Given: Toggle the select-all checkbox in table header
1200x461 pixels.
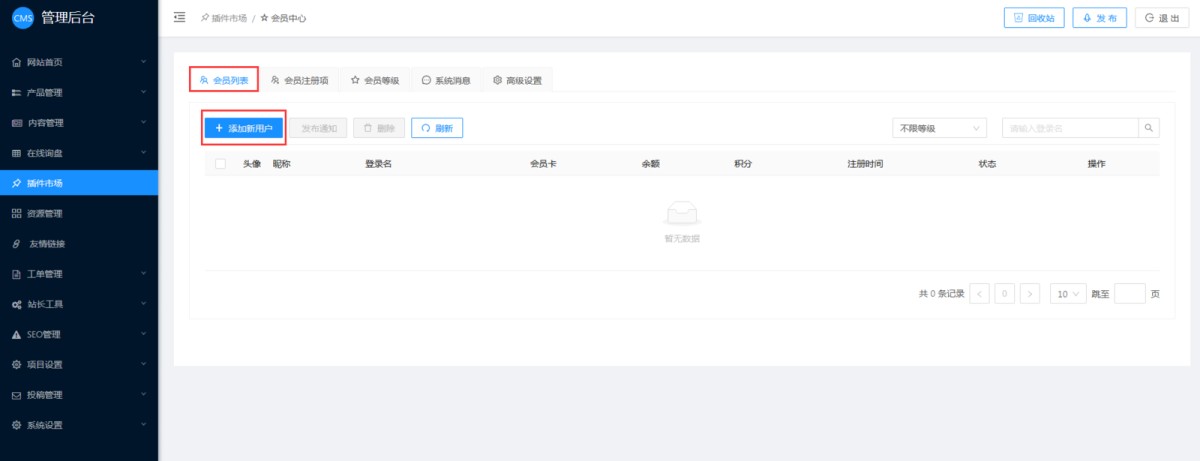Looking at the screenshot, I should pos(220,164).
